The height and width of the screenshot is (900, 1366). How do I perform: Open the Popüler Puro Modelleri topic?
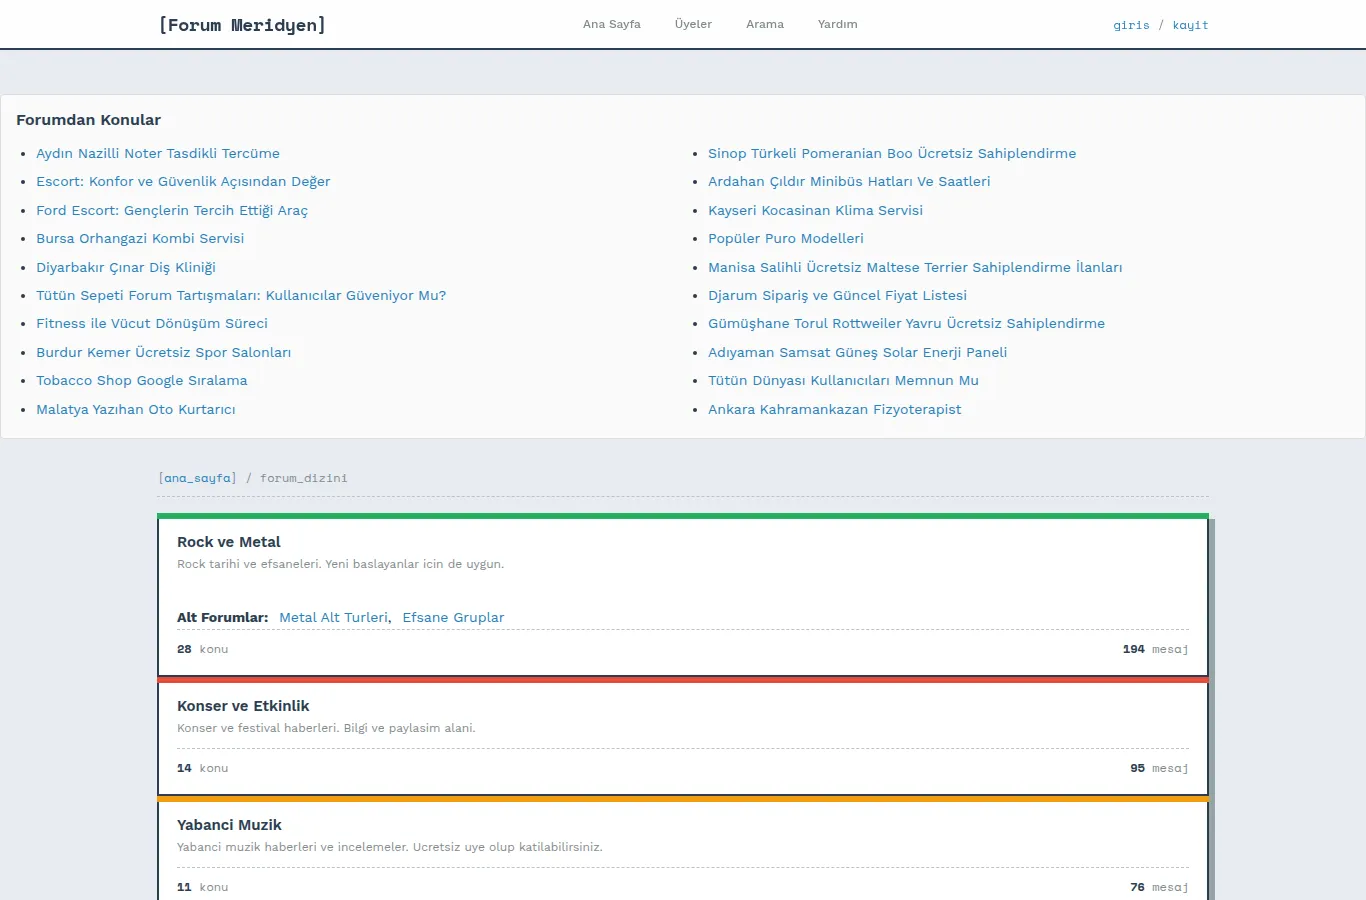click(x=786, y=238)
